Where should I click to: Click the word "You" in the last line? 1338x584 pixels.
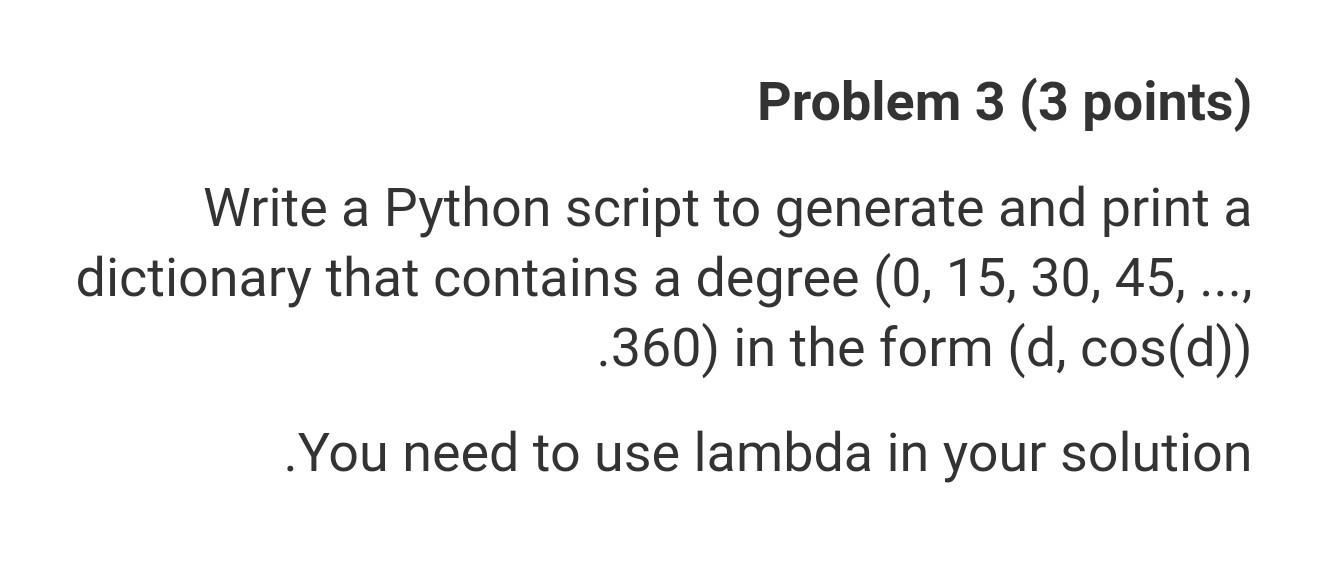[343, 452]
